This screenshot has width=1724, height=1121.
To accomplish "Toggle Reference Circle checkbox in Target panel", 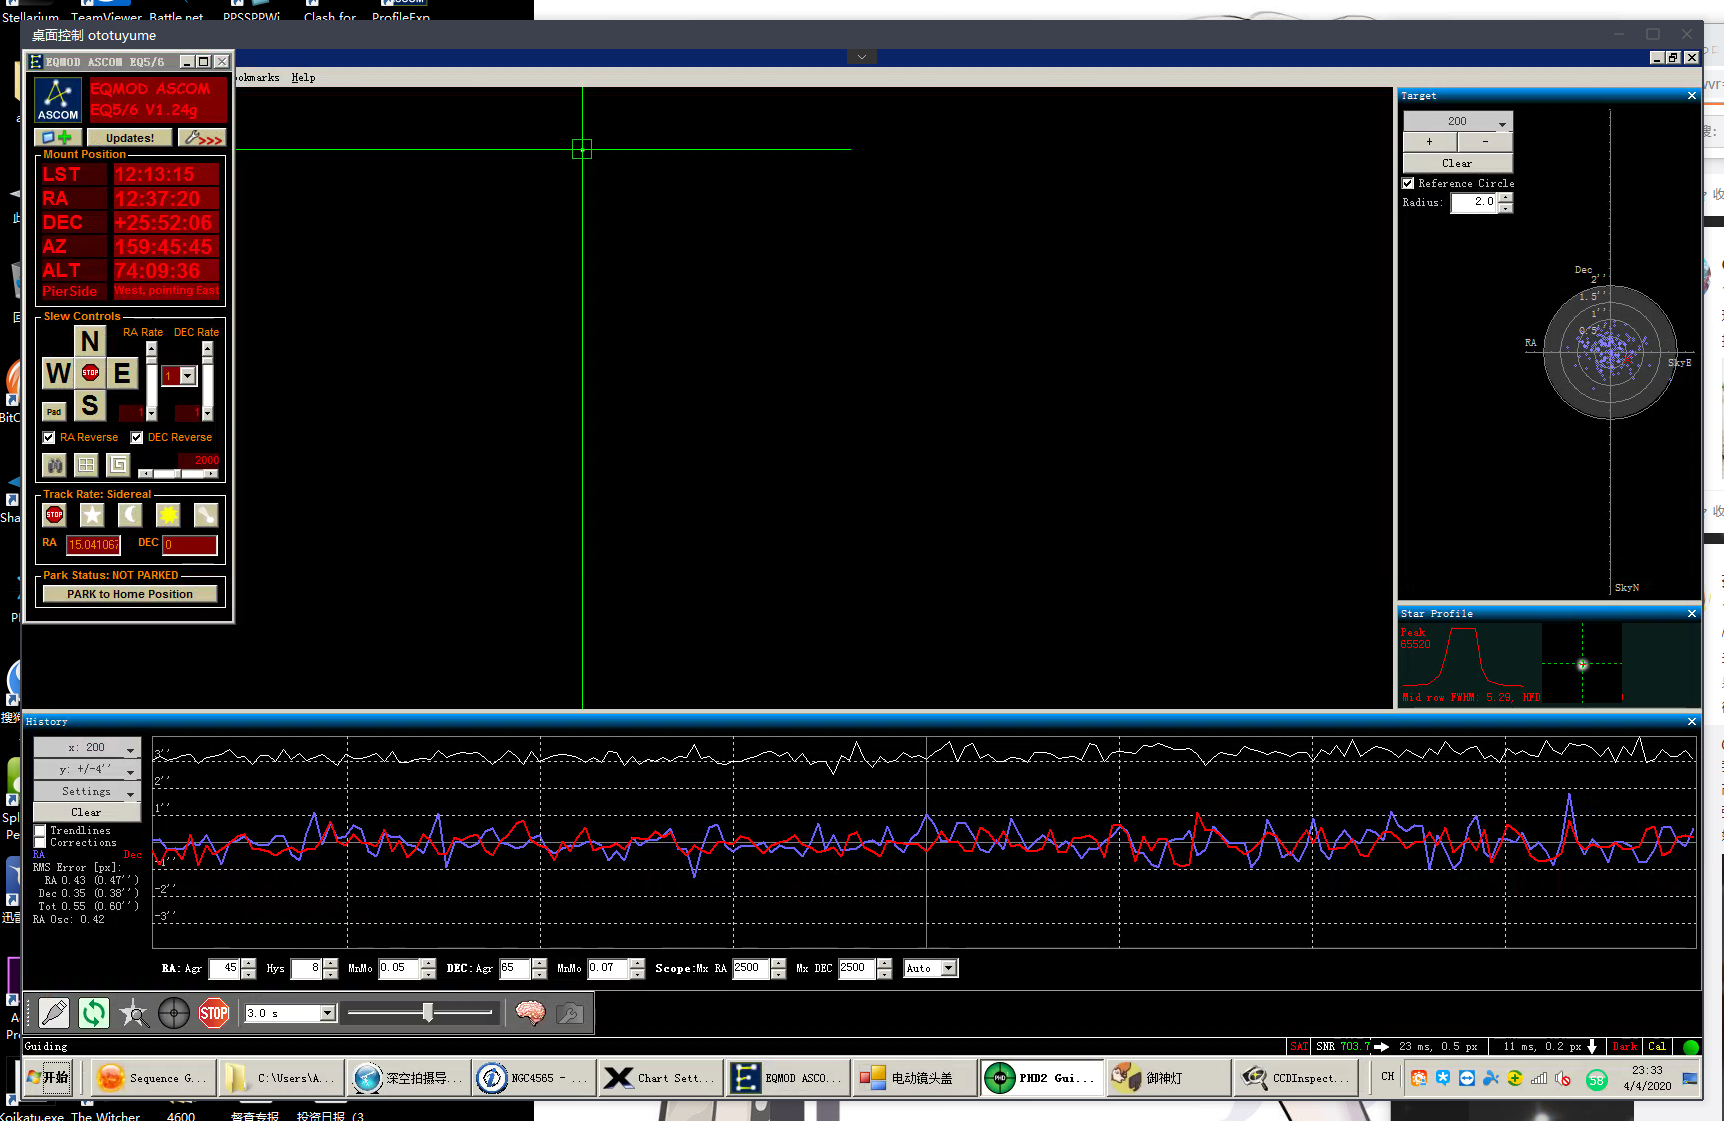I will pos(1408,183).
